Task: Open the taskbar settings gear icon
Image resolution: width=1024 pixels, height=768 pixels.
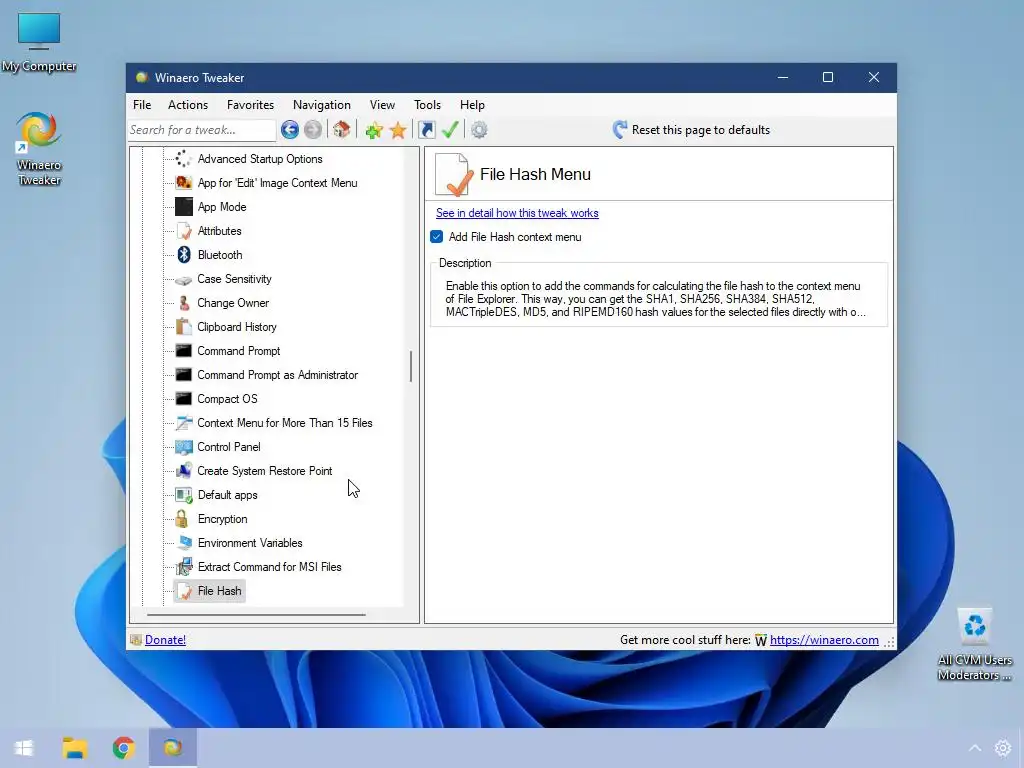Action: 1002,748
